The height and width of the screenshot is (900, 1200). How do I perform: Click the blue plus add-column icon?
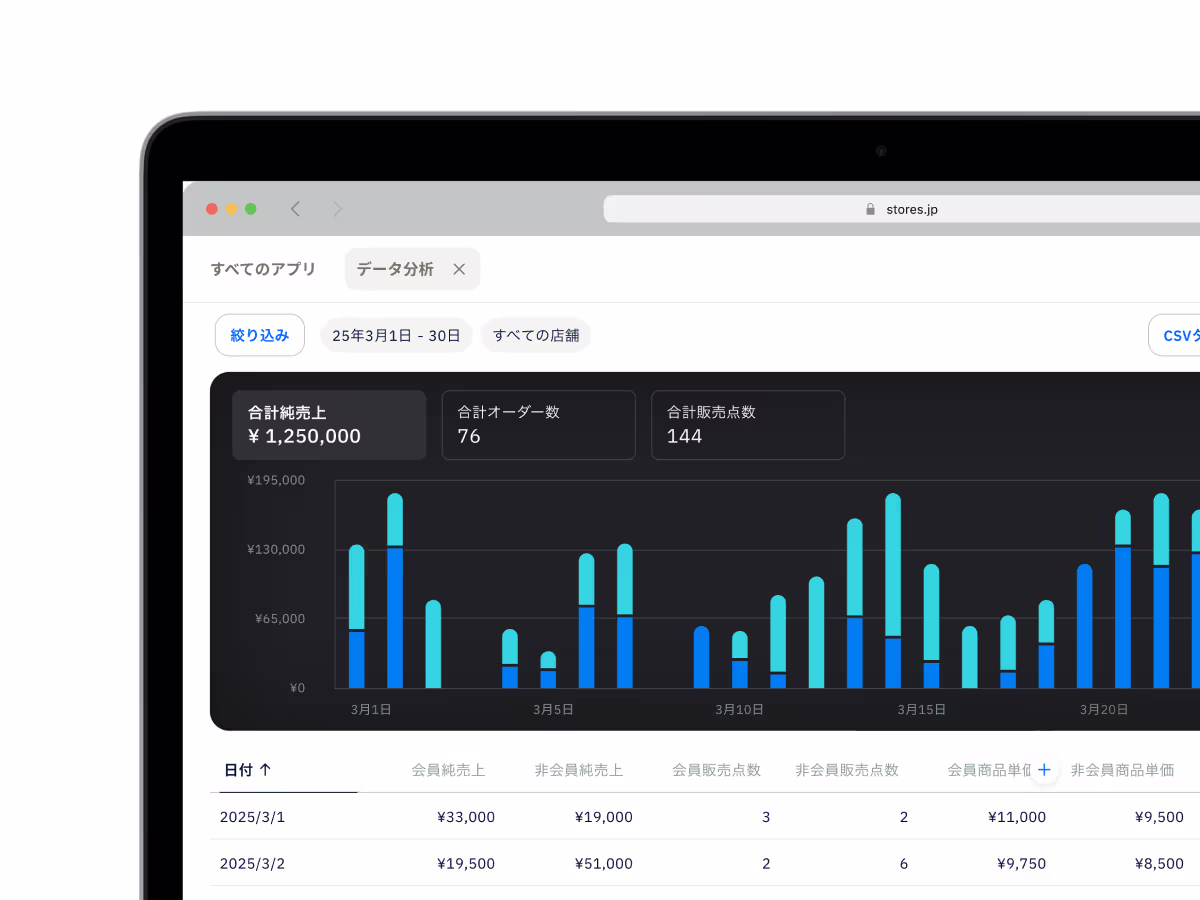[x=1044, y=770]
